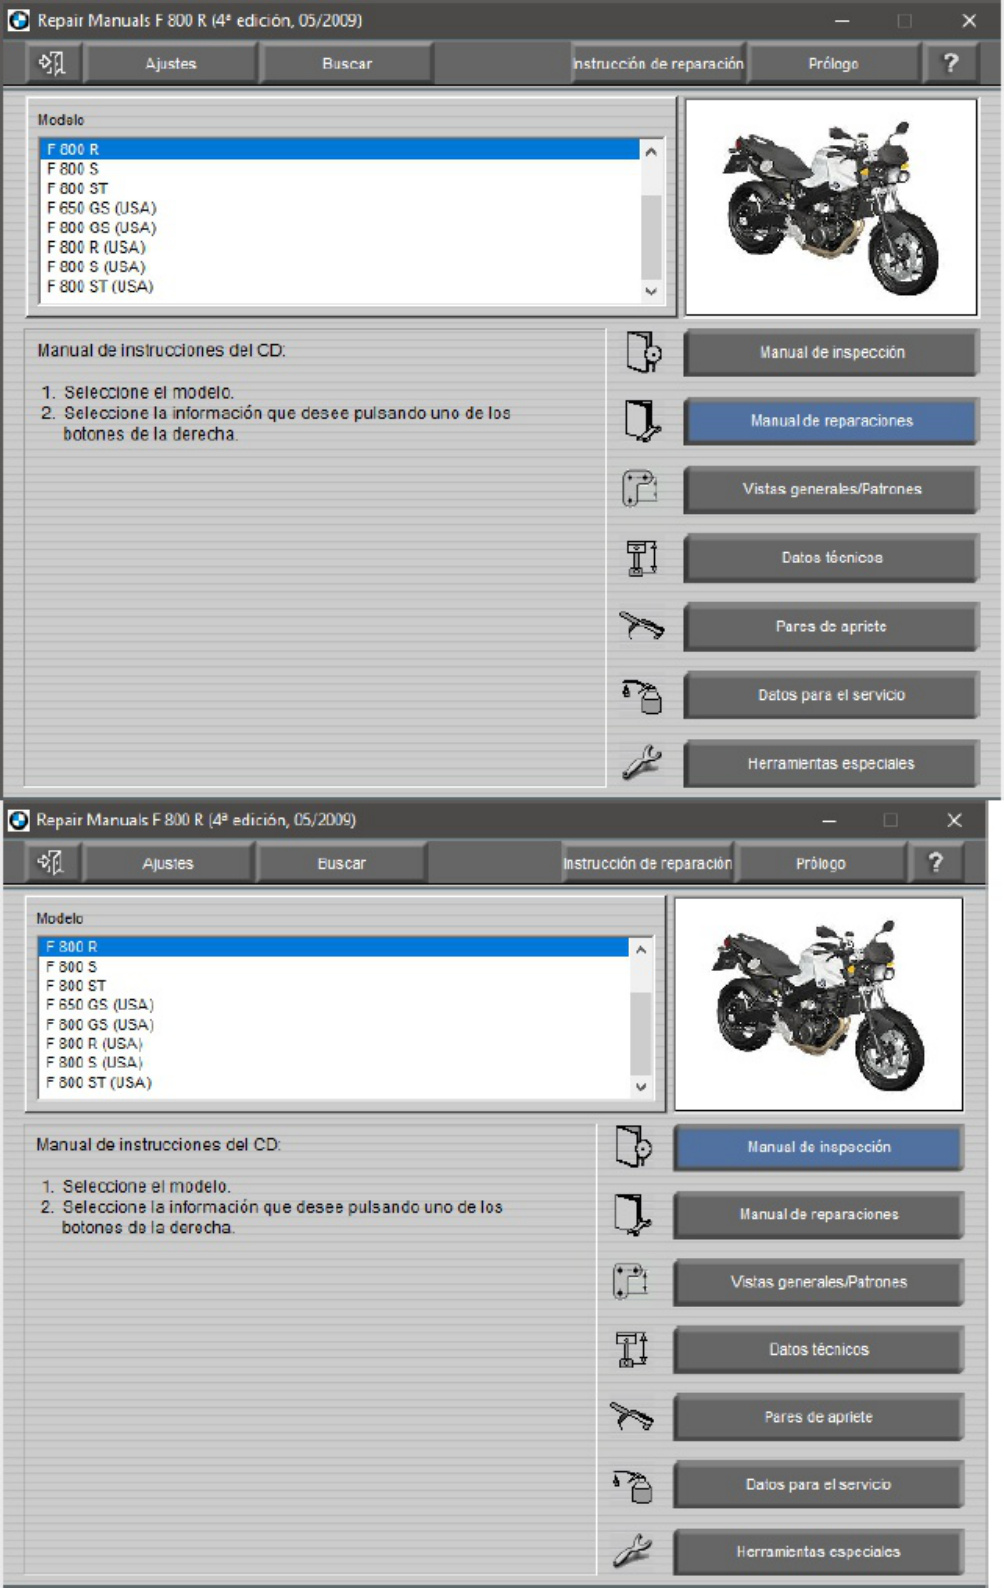Click help question mark in lower window

935,862
